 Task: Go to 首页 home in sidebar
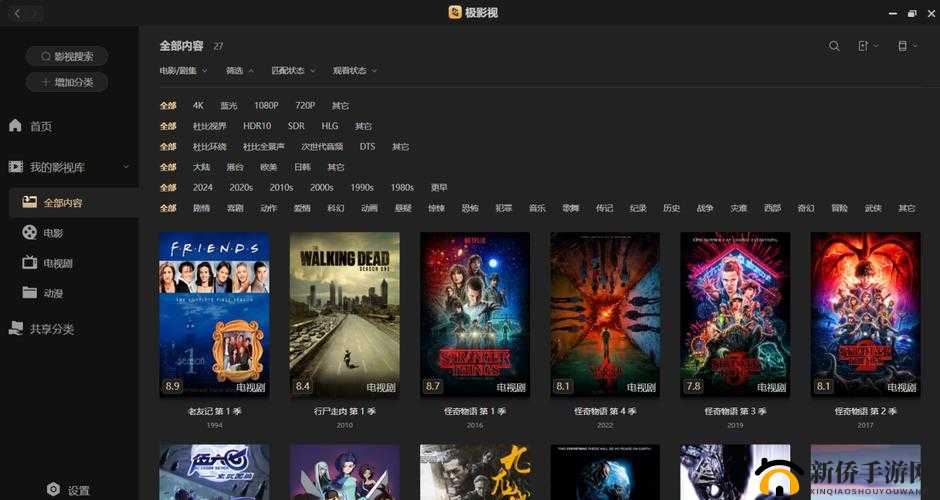click(31, 126)
